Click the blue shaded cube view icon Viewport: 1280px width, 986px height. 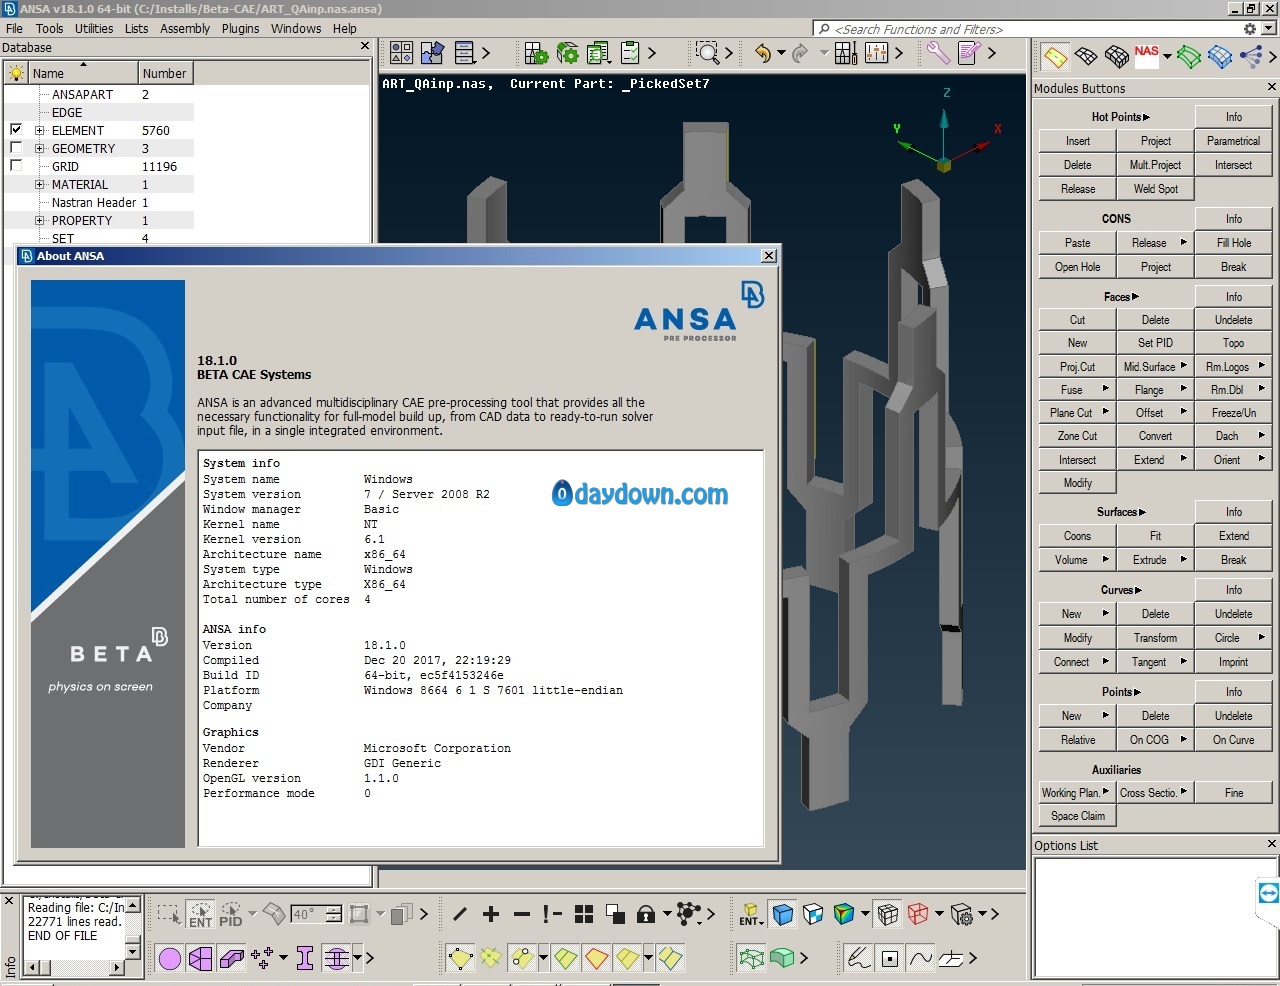point(783,914)
